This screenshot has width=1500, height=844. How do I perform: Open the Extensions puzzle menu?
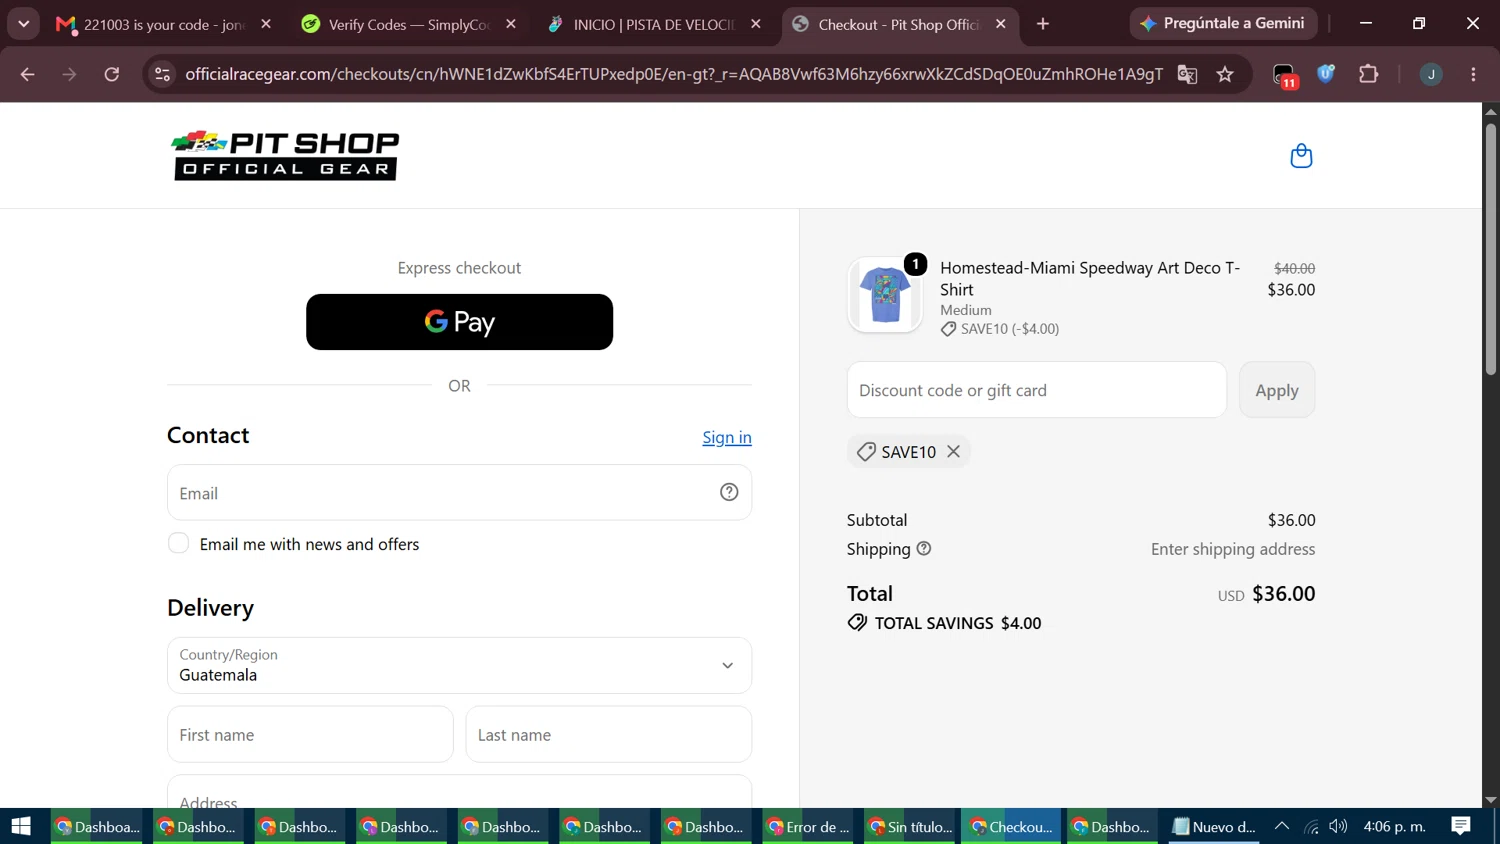click(x=1368, y=74)
